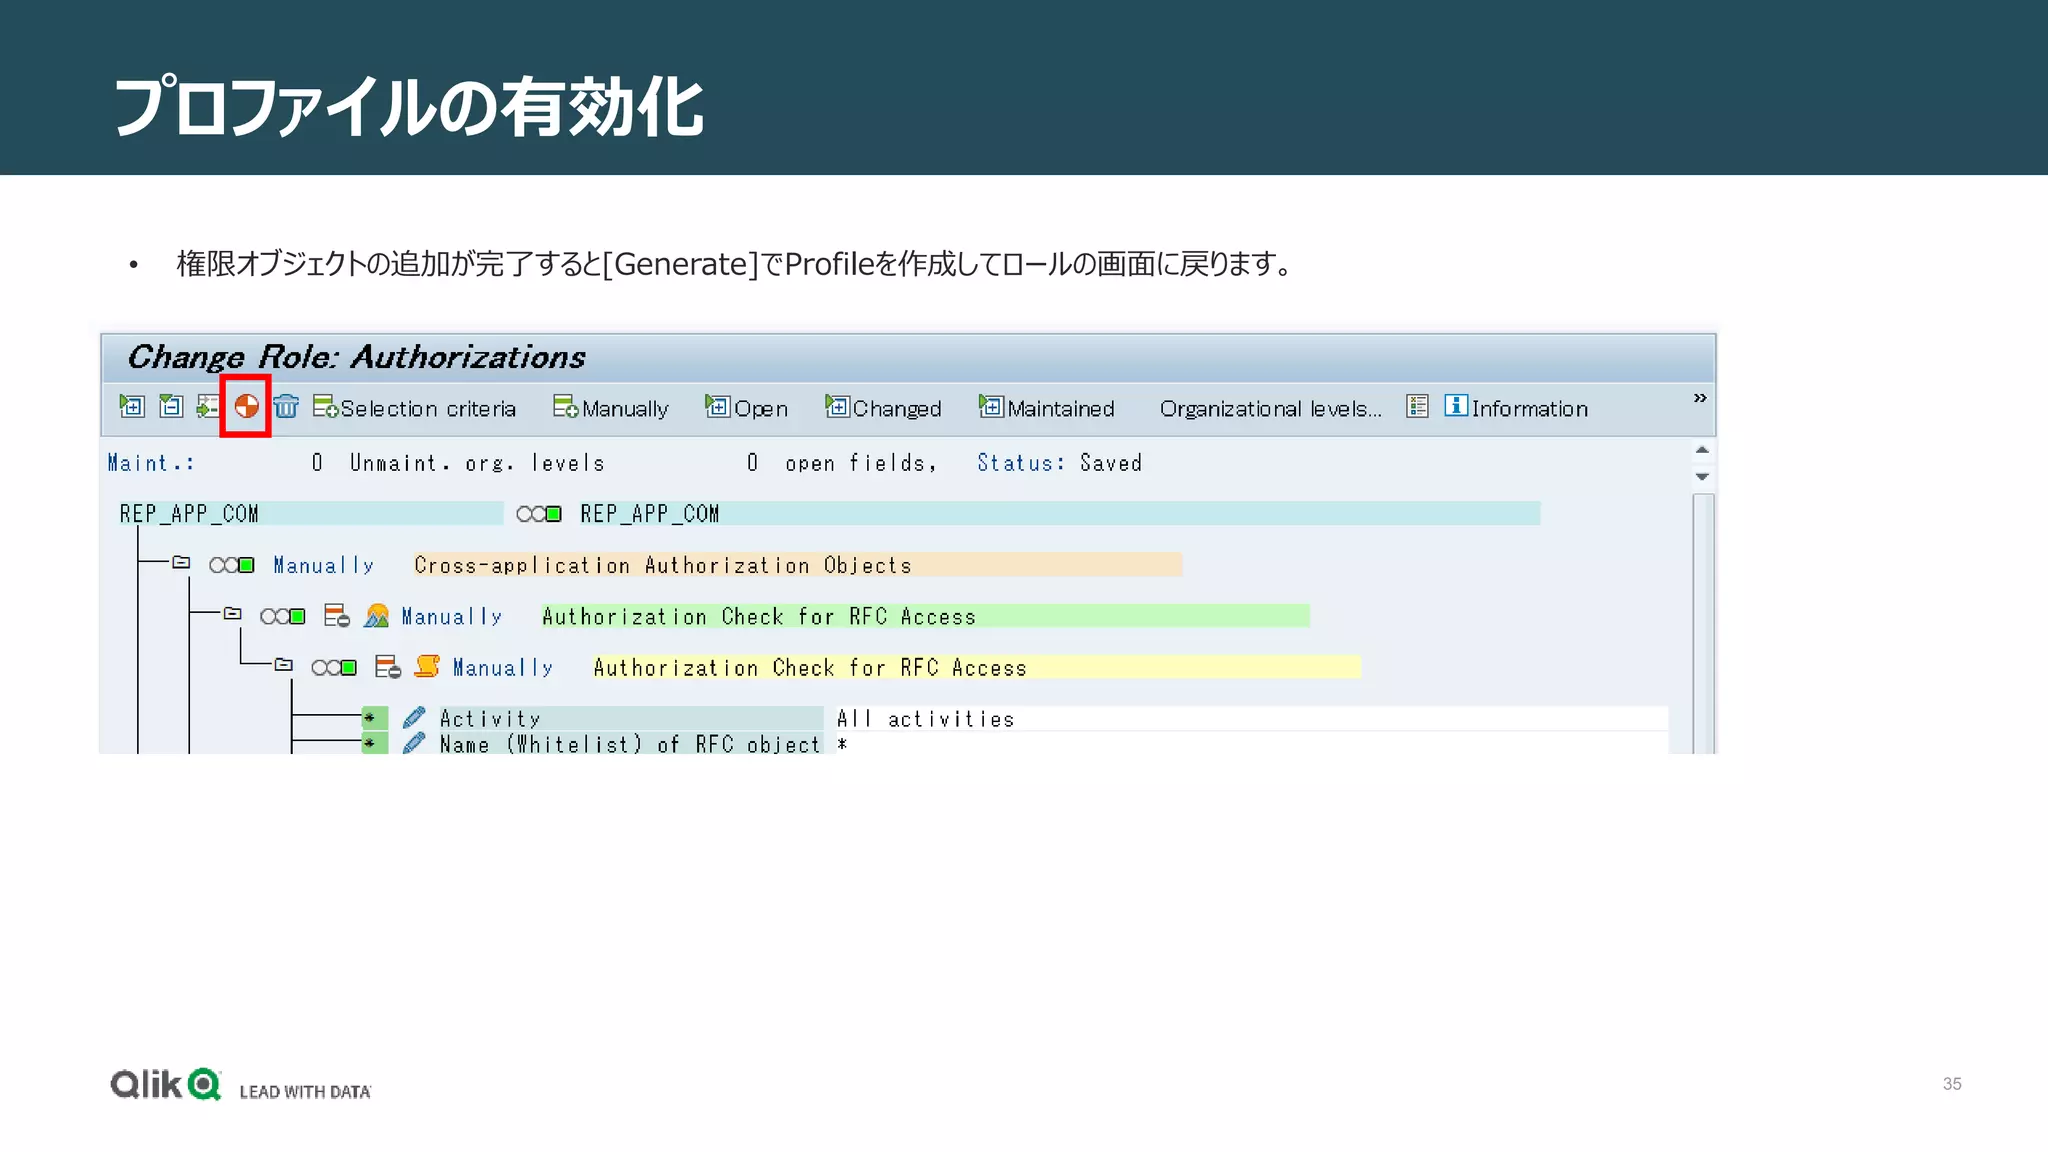2048x1152 pixels.
Task: Click the Status: Saved text
Action: pos(1059,463)
